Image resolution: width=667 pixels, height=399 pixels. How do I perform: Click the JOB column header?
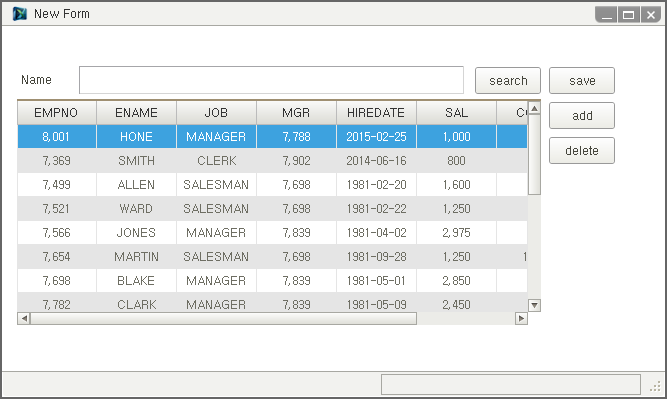[x=217, y=113]
